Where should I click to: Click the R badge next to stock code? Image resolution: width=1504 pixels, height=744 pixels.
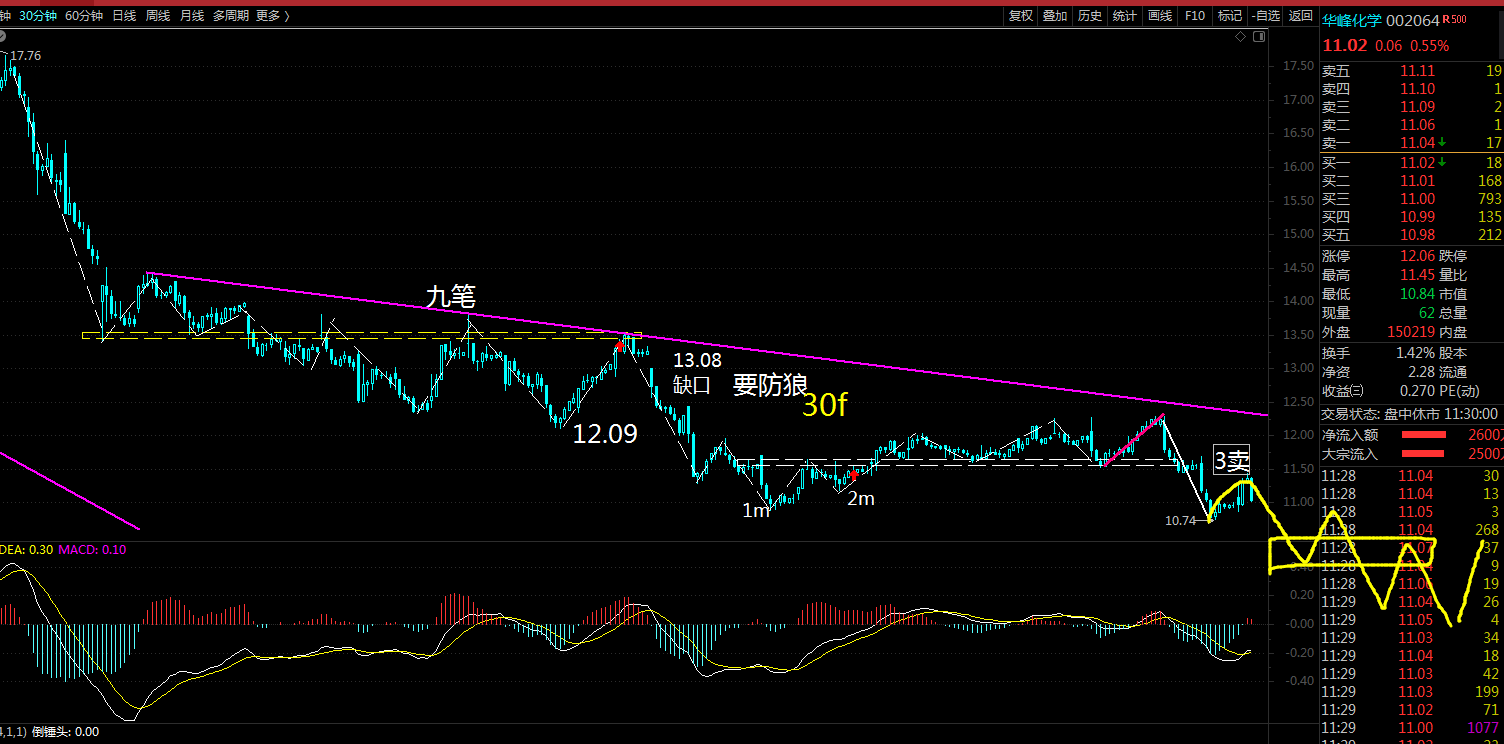(x=1445, y=20)
